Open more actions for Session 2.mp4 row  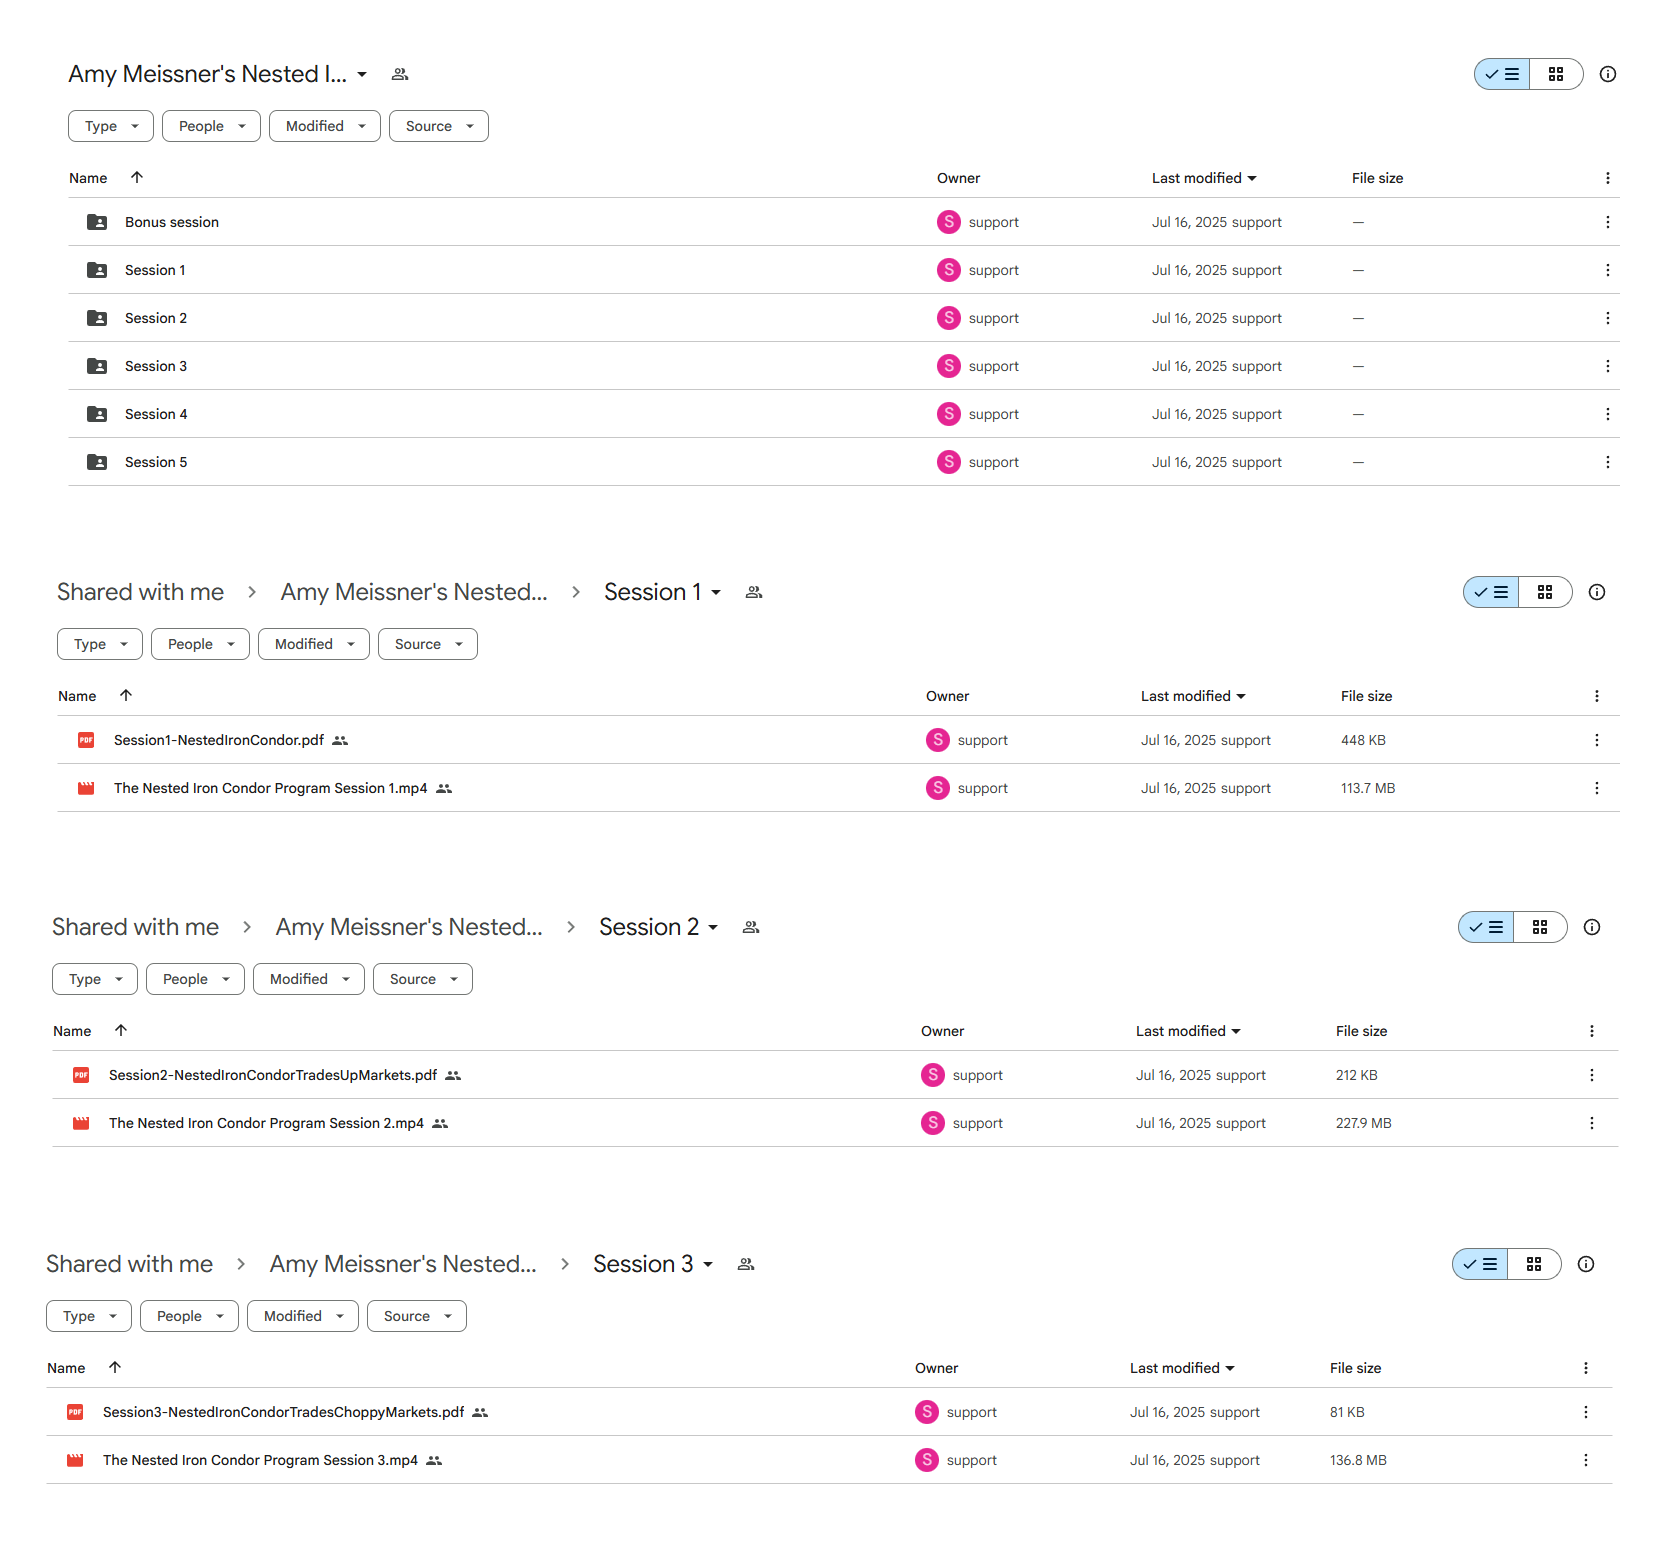click(1592, 1123)
